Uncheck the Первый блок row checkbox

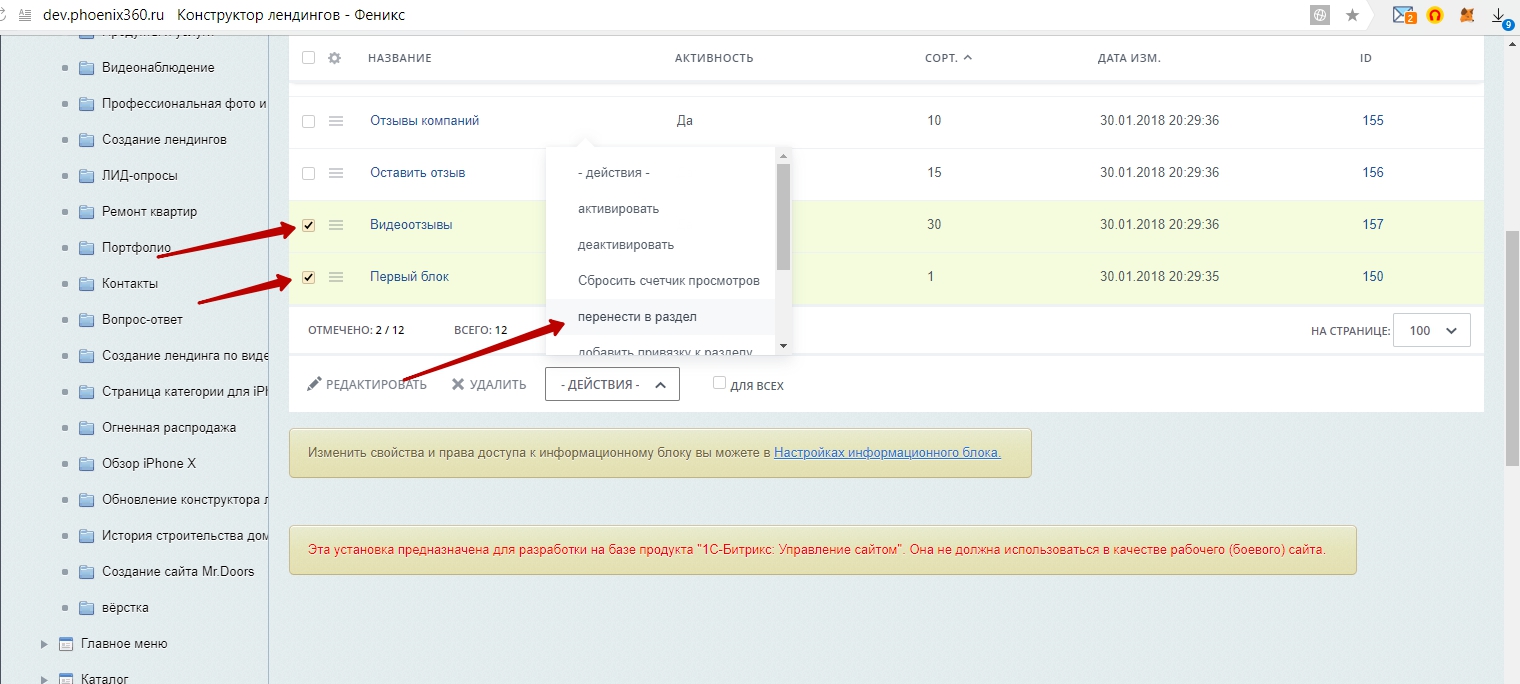308,277
